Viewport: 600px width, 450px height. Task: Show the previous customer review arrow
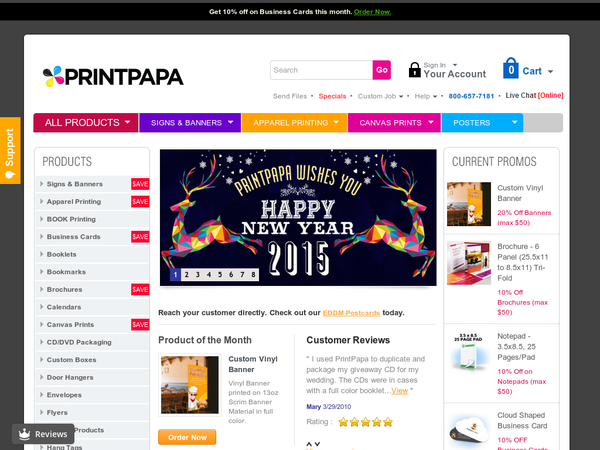[x=309, y=444]
